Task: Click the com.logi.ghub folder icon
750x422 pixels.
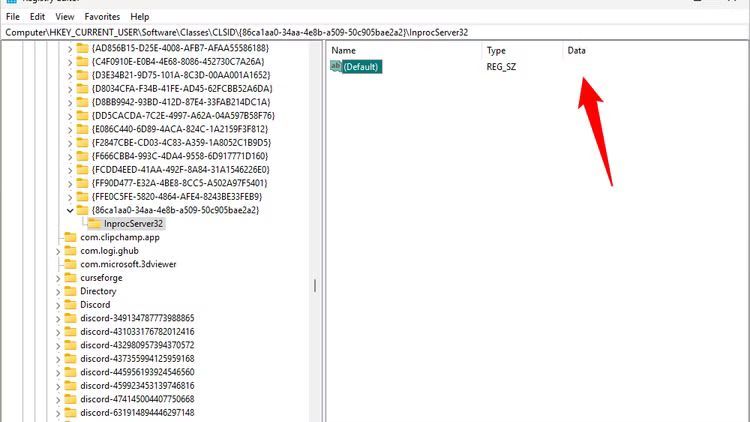Action: click(x=70, y=251)
